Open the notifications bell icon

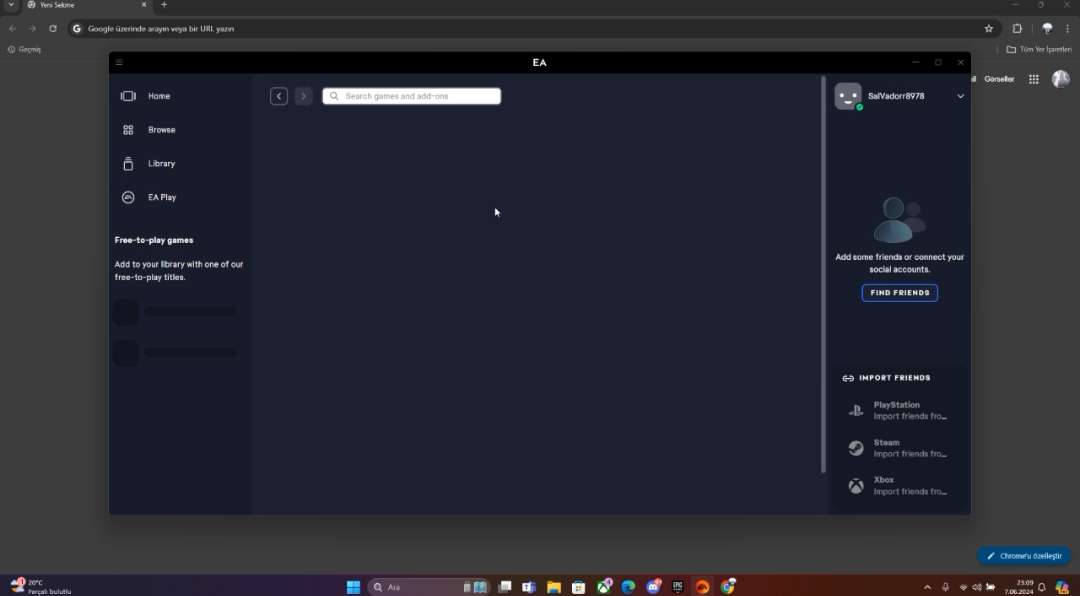pyautogui.click(x=1042, y=587)
